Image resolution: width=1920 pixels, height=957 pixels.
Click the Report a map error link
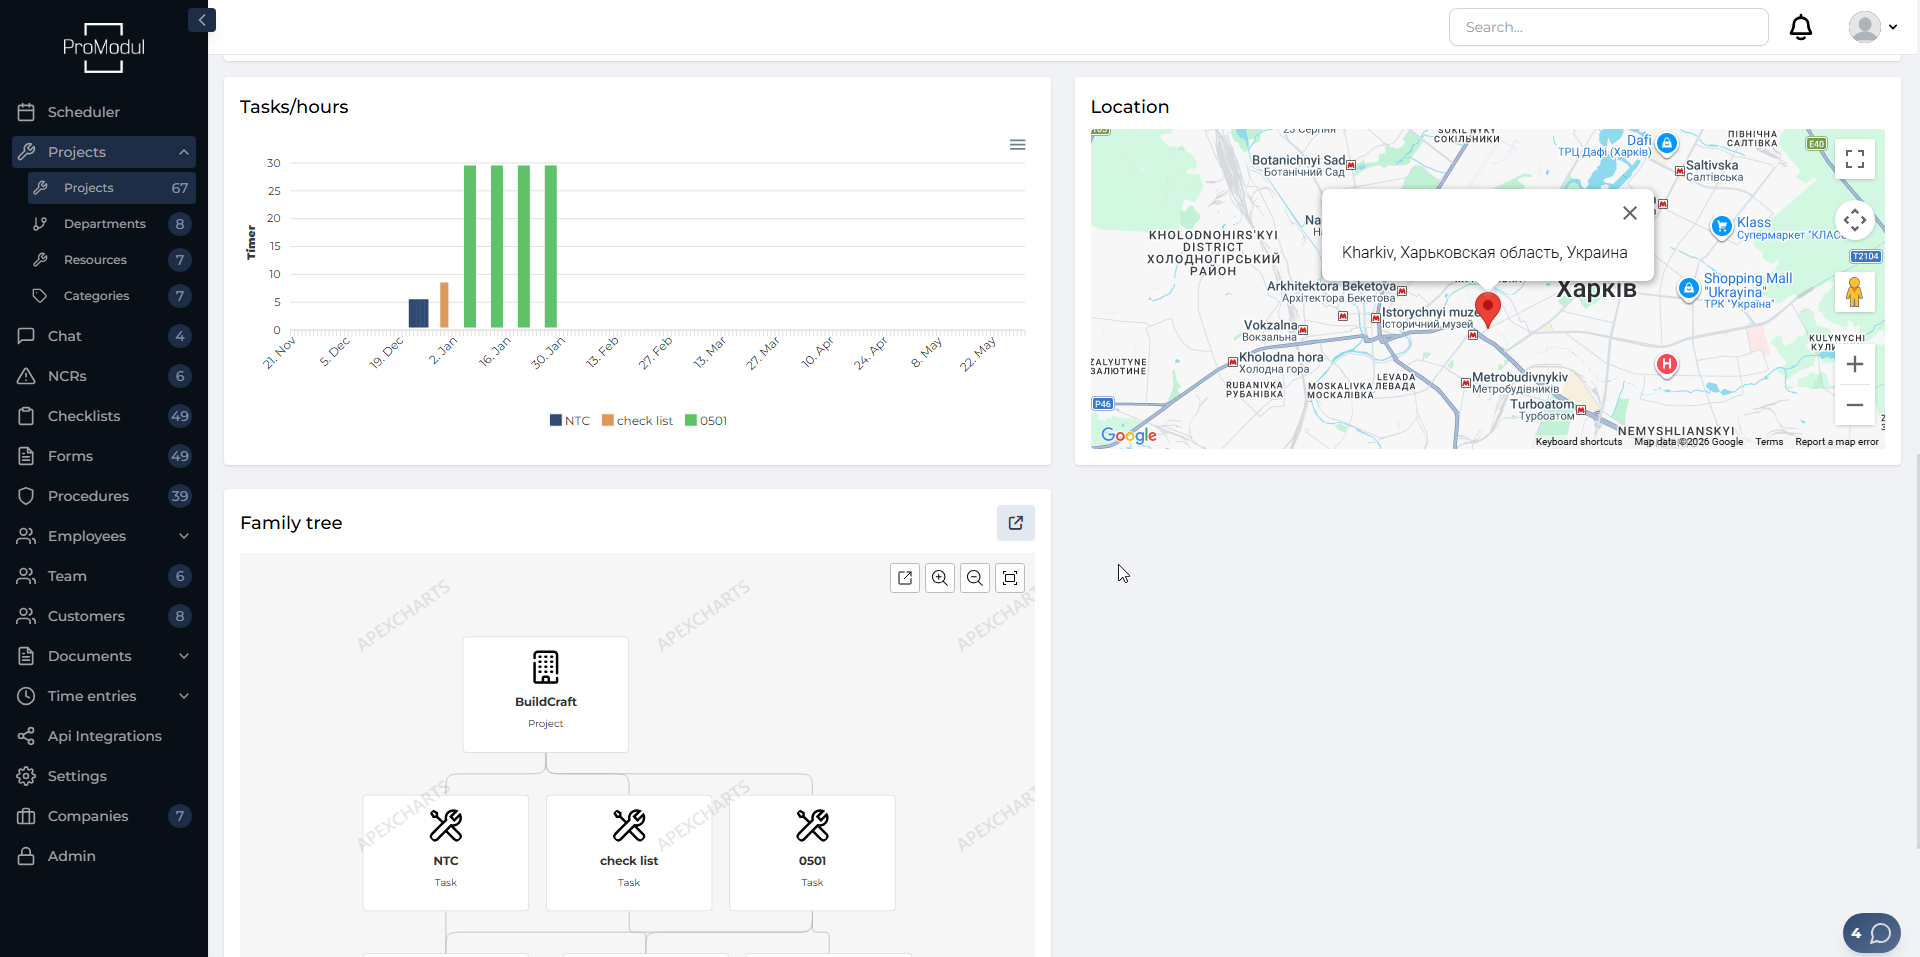[1836, 442]
